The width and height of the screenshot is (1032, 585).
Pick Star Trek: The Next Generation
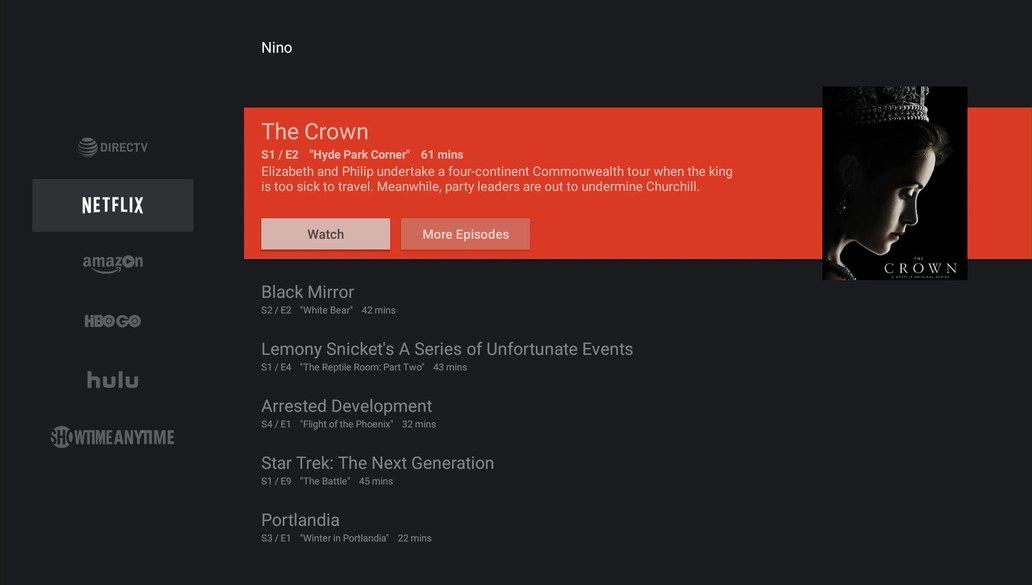(x=377, y=463)
